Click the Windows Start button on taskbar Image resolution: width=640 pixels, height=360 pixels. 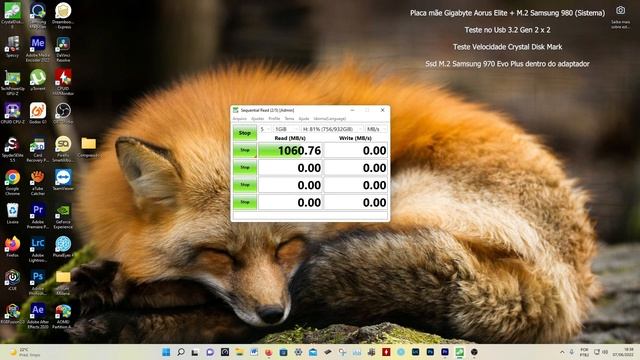[166, 352]
